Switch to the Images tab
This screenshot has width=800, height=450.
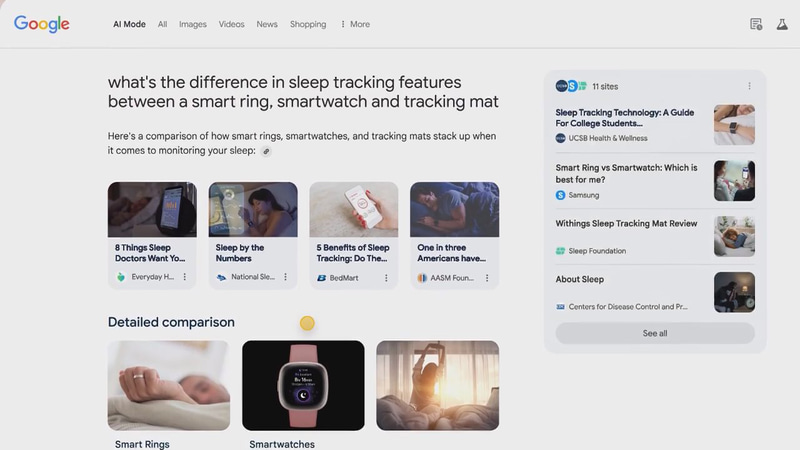click(192, 24)
